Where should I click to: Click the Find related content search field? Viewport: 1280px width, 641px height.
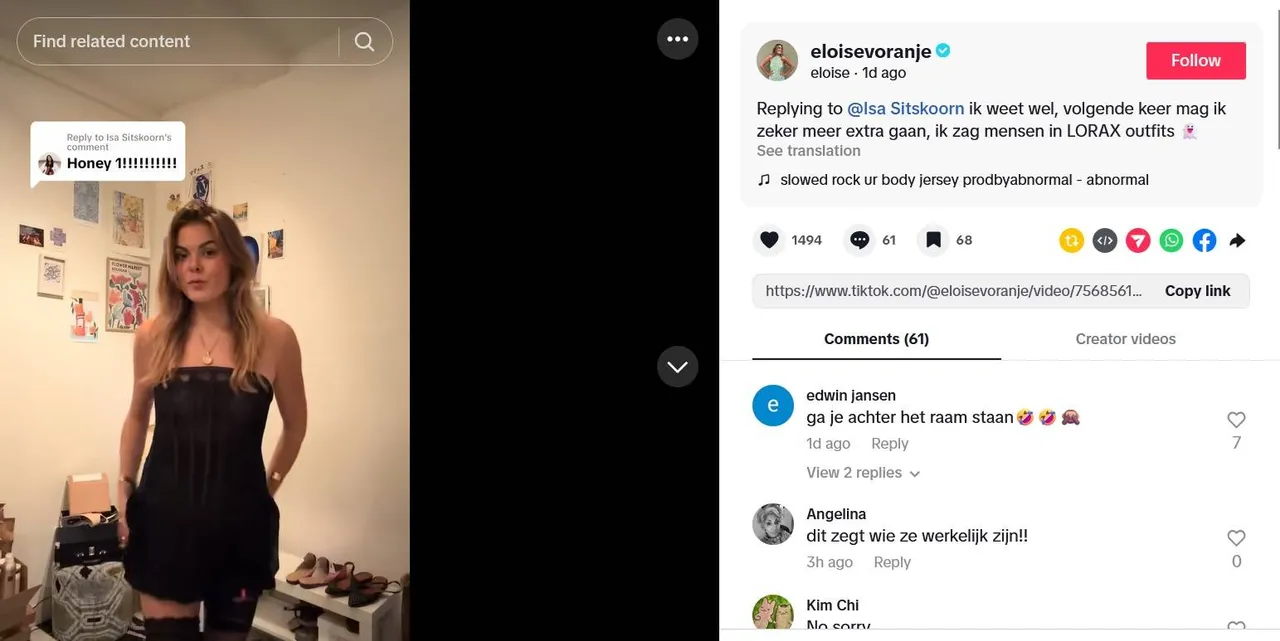[x=180, y=41]
